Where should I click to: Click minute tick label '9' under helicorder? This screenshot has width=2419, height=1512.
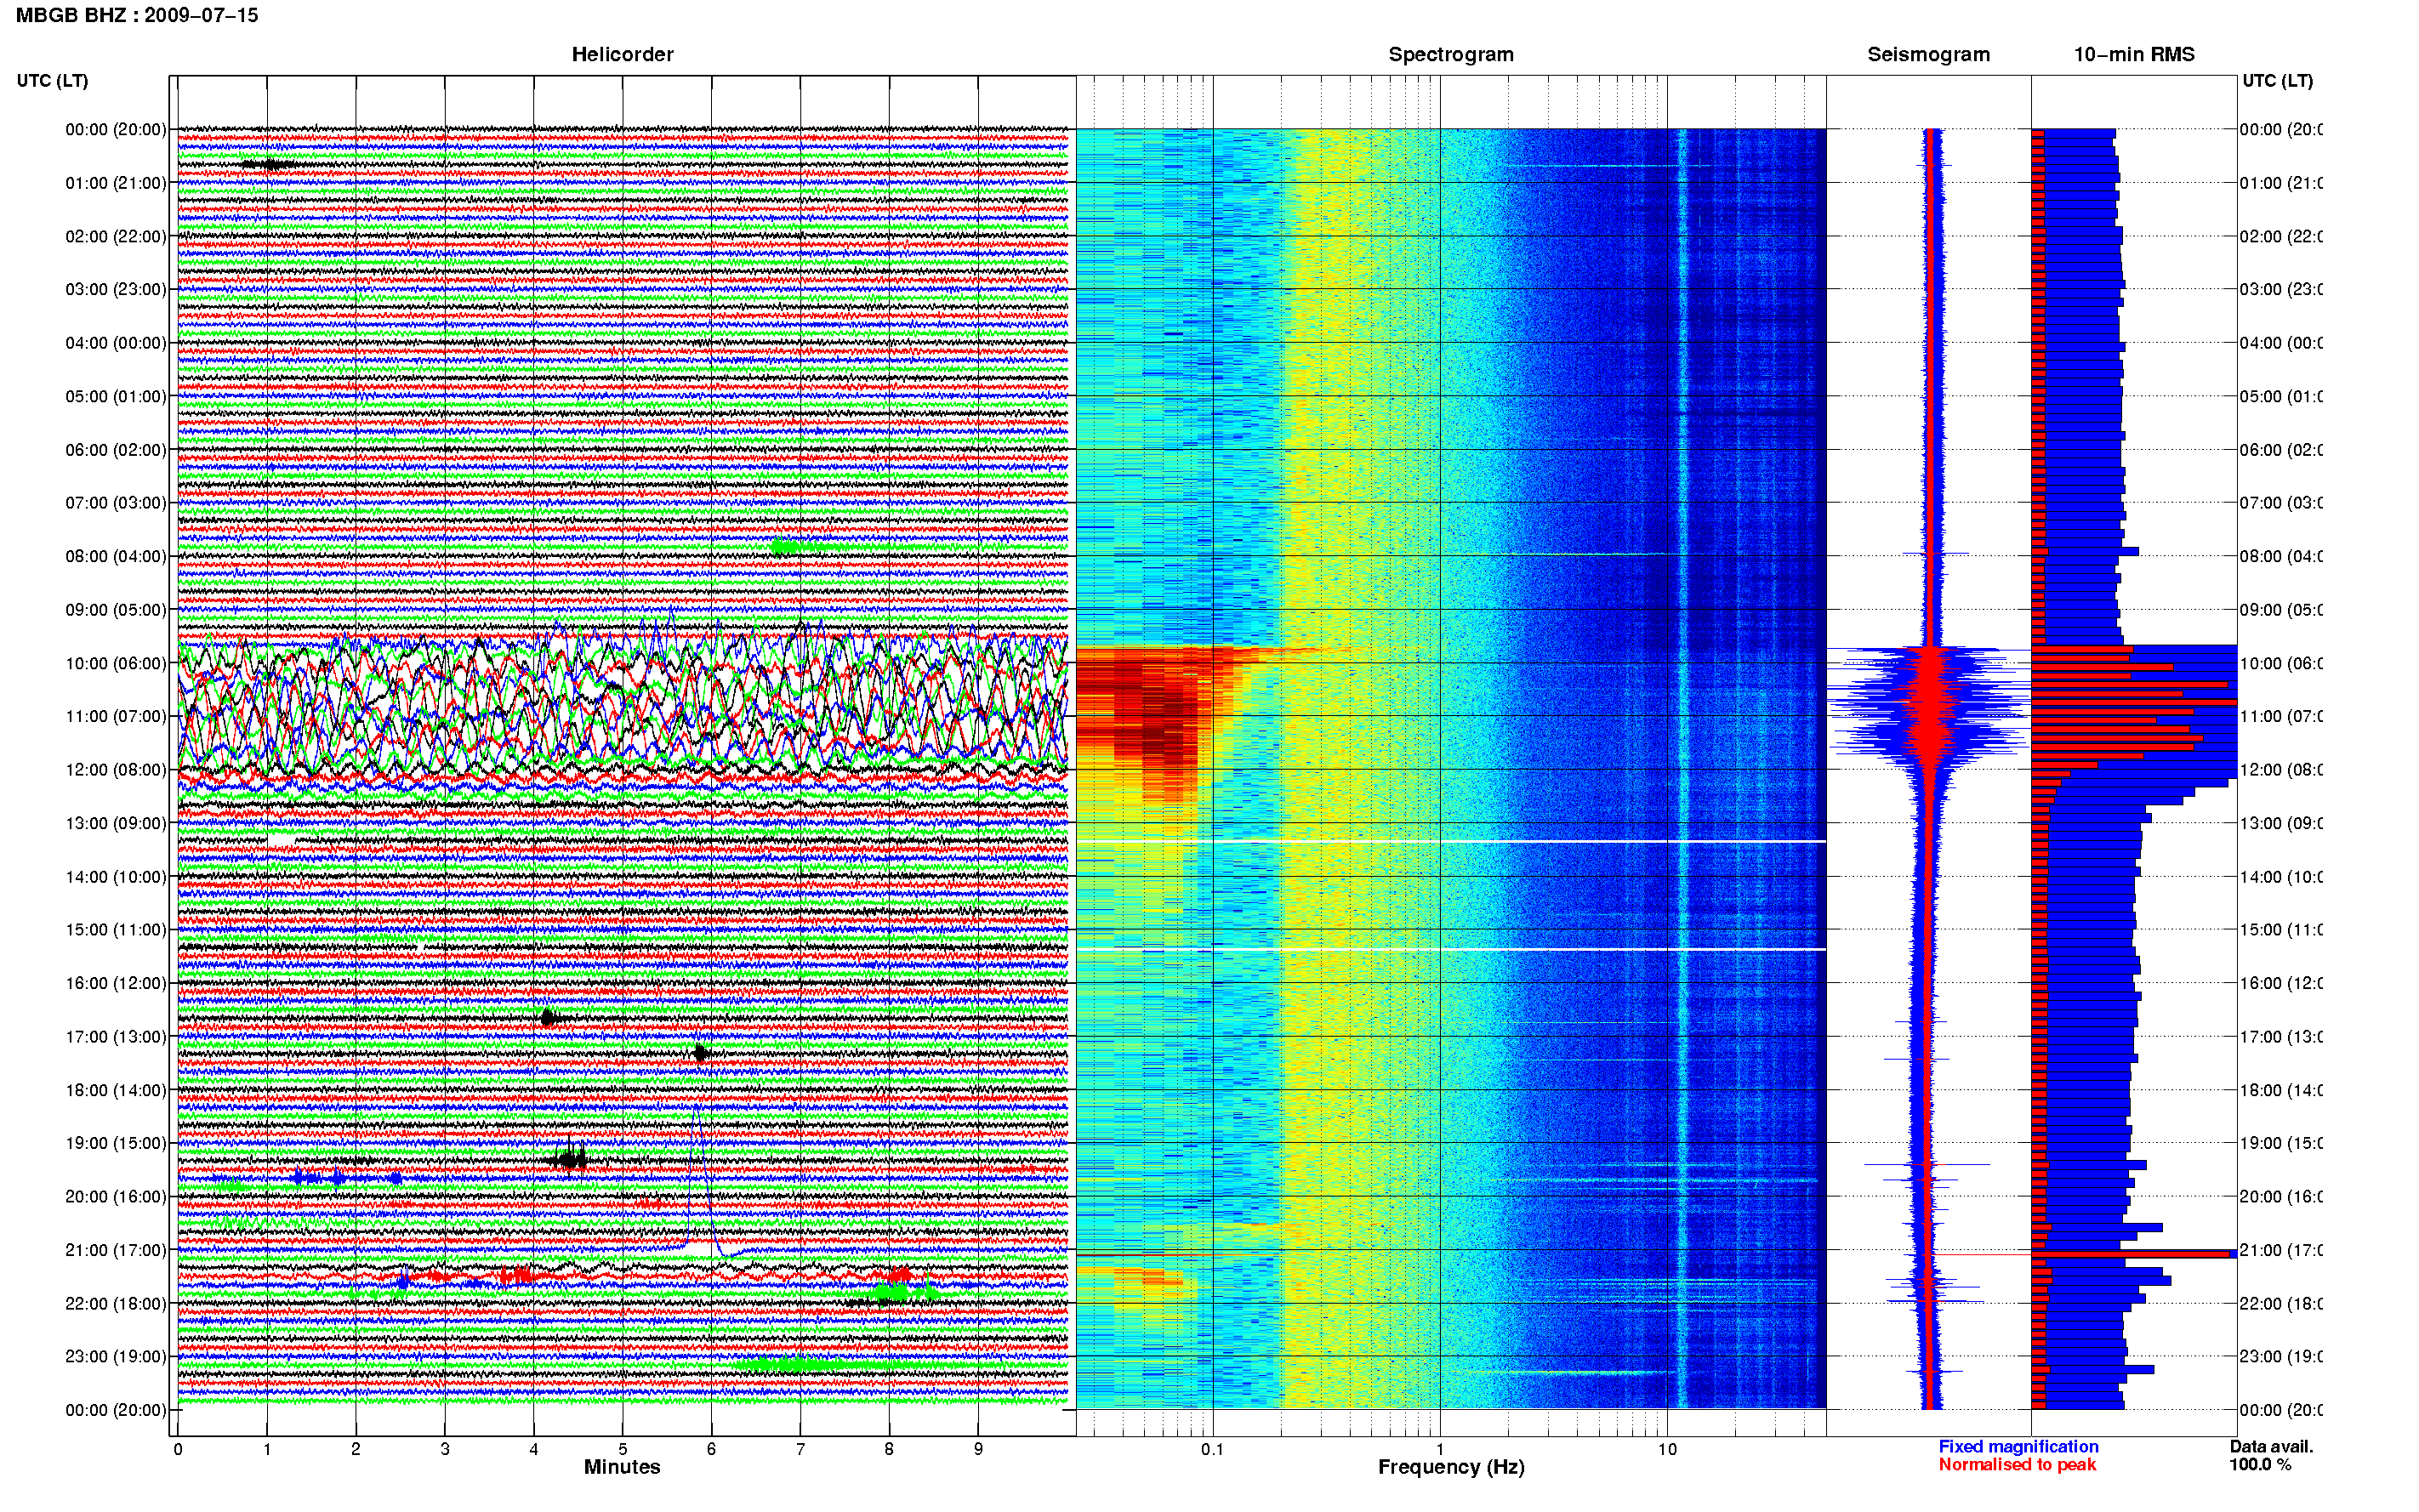[x=978, y=1449]
